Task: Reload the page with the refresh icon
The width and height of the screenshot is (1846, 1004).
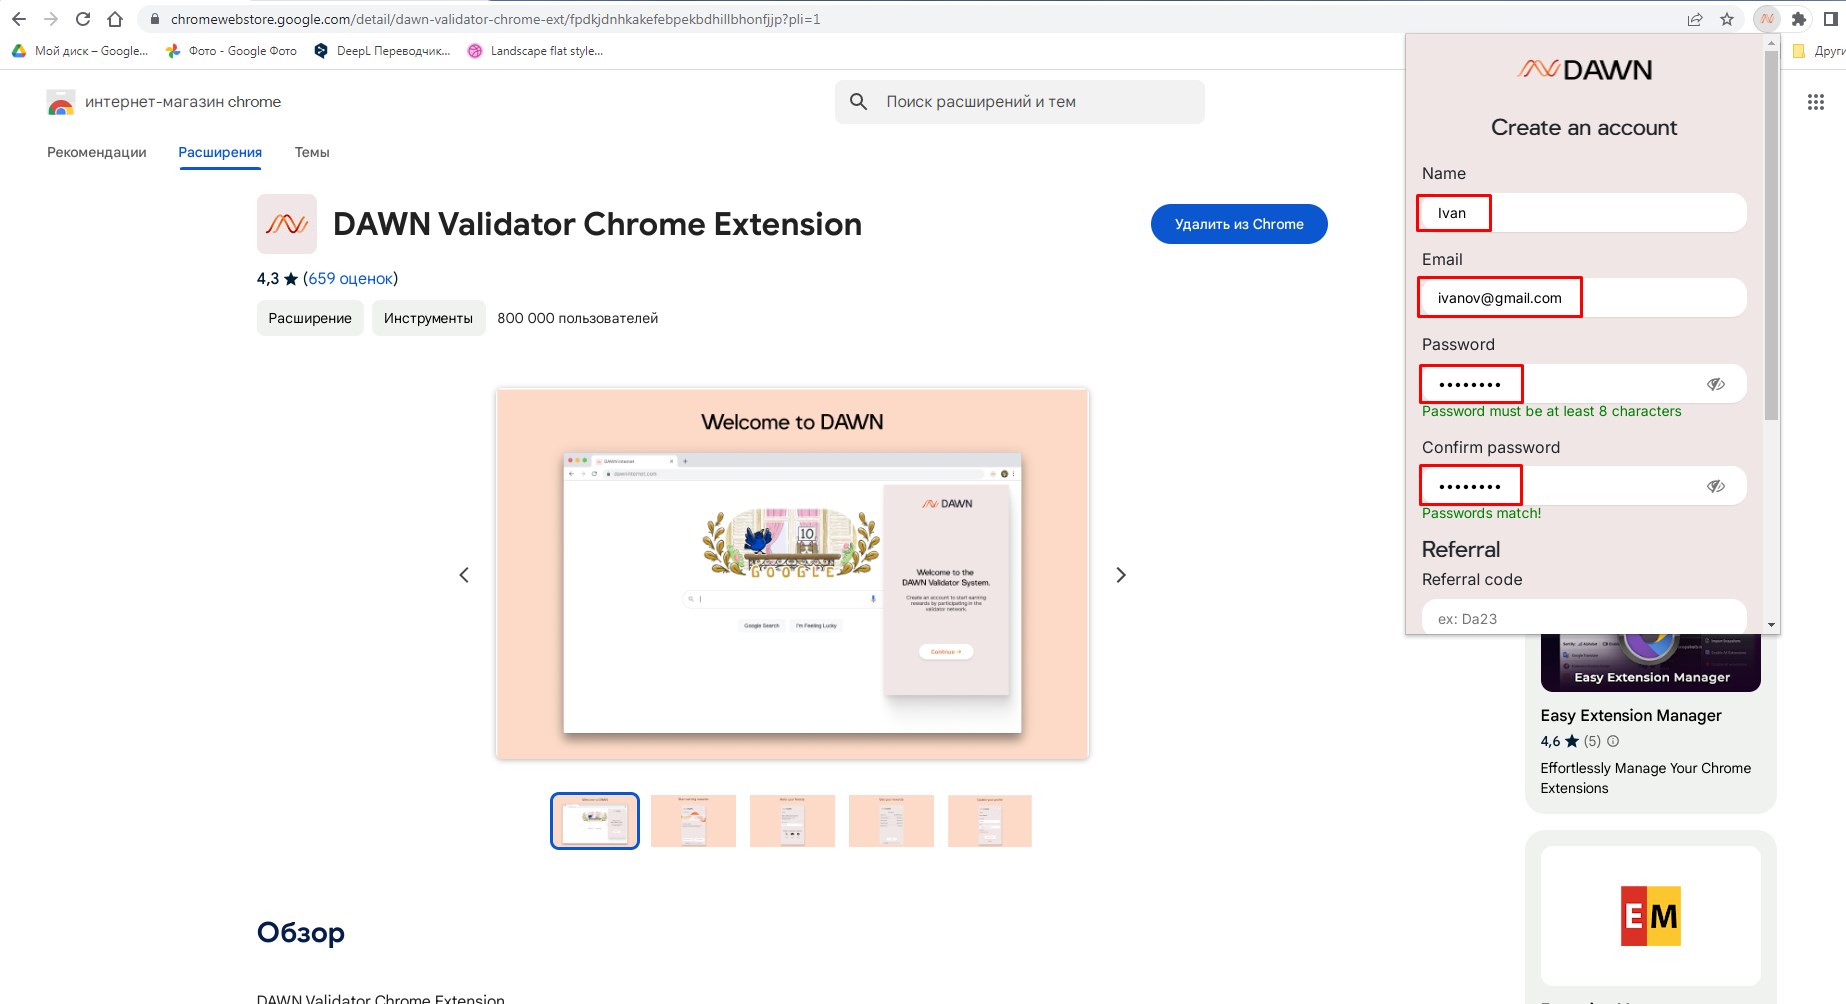Action: click(x=83, y=19)
